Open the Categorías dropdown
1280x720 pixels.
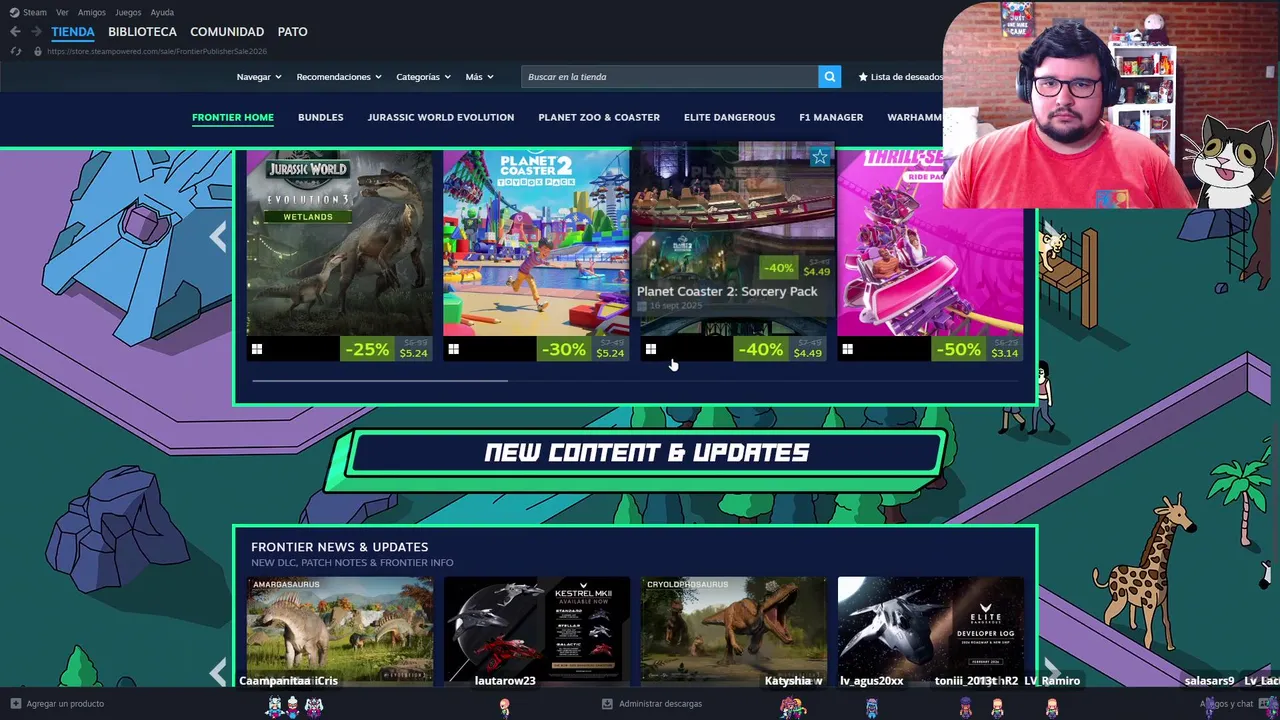click(x=423, y=77)
